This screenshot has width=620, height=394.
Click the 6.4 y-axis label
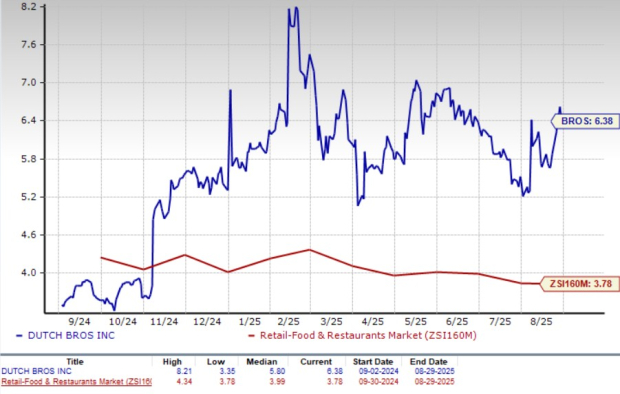(x=28, y=120)
